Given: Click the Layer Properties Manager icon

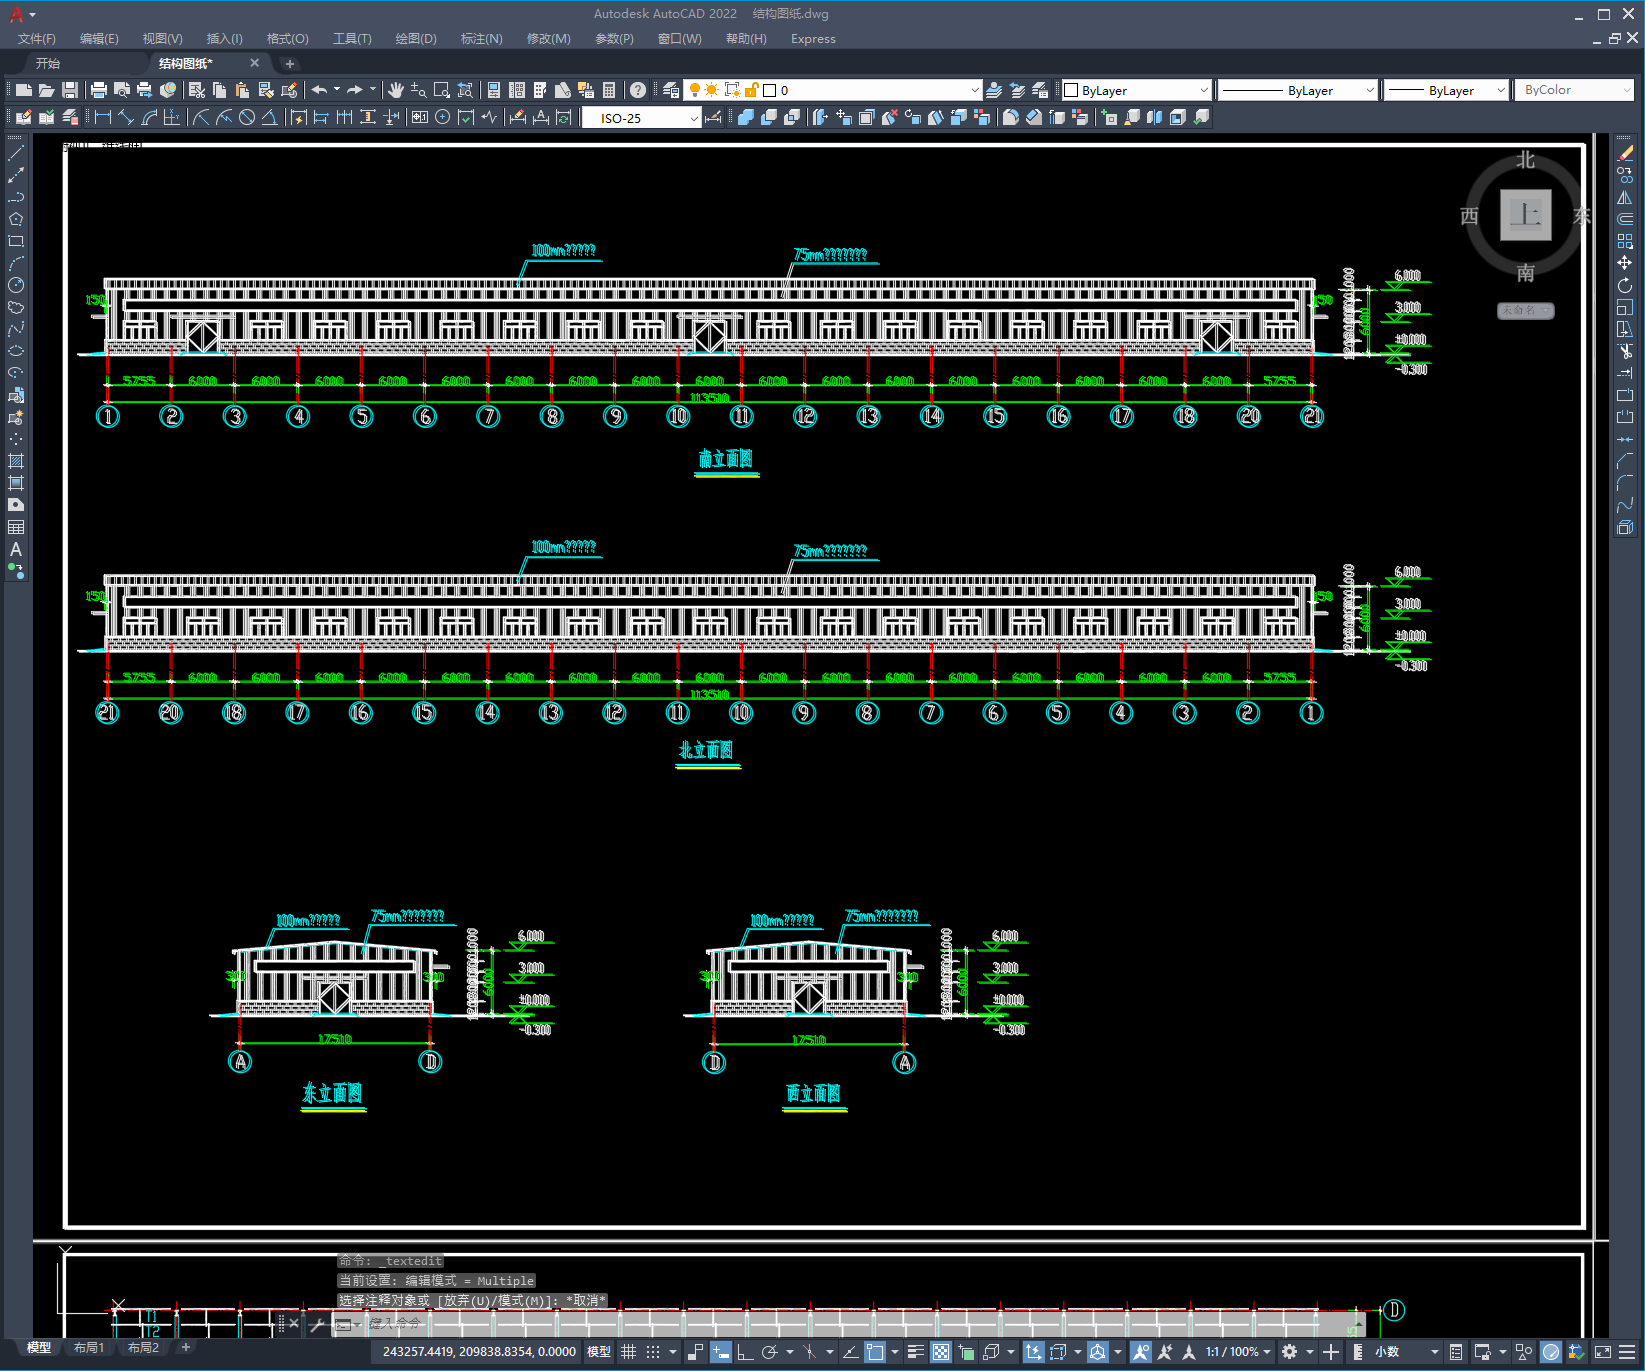Looking at the screenshot, I should tap(671, 90).
